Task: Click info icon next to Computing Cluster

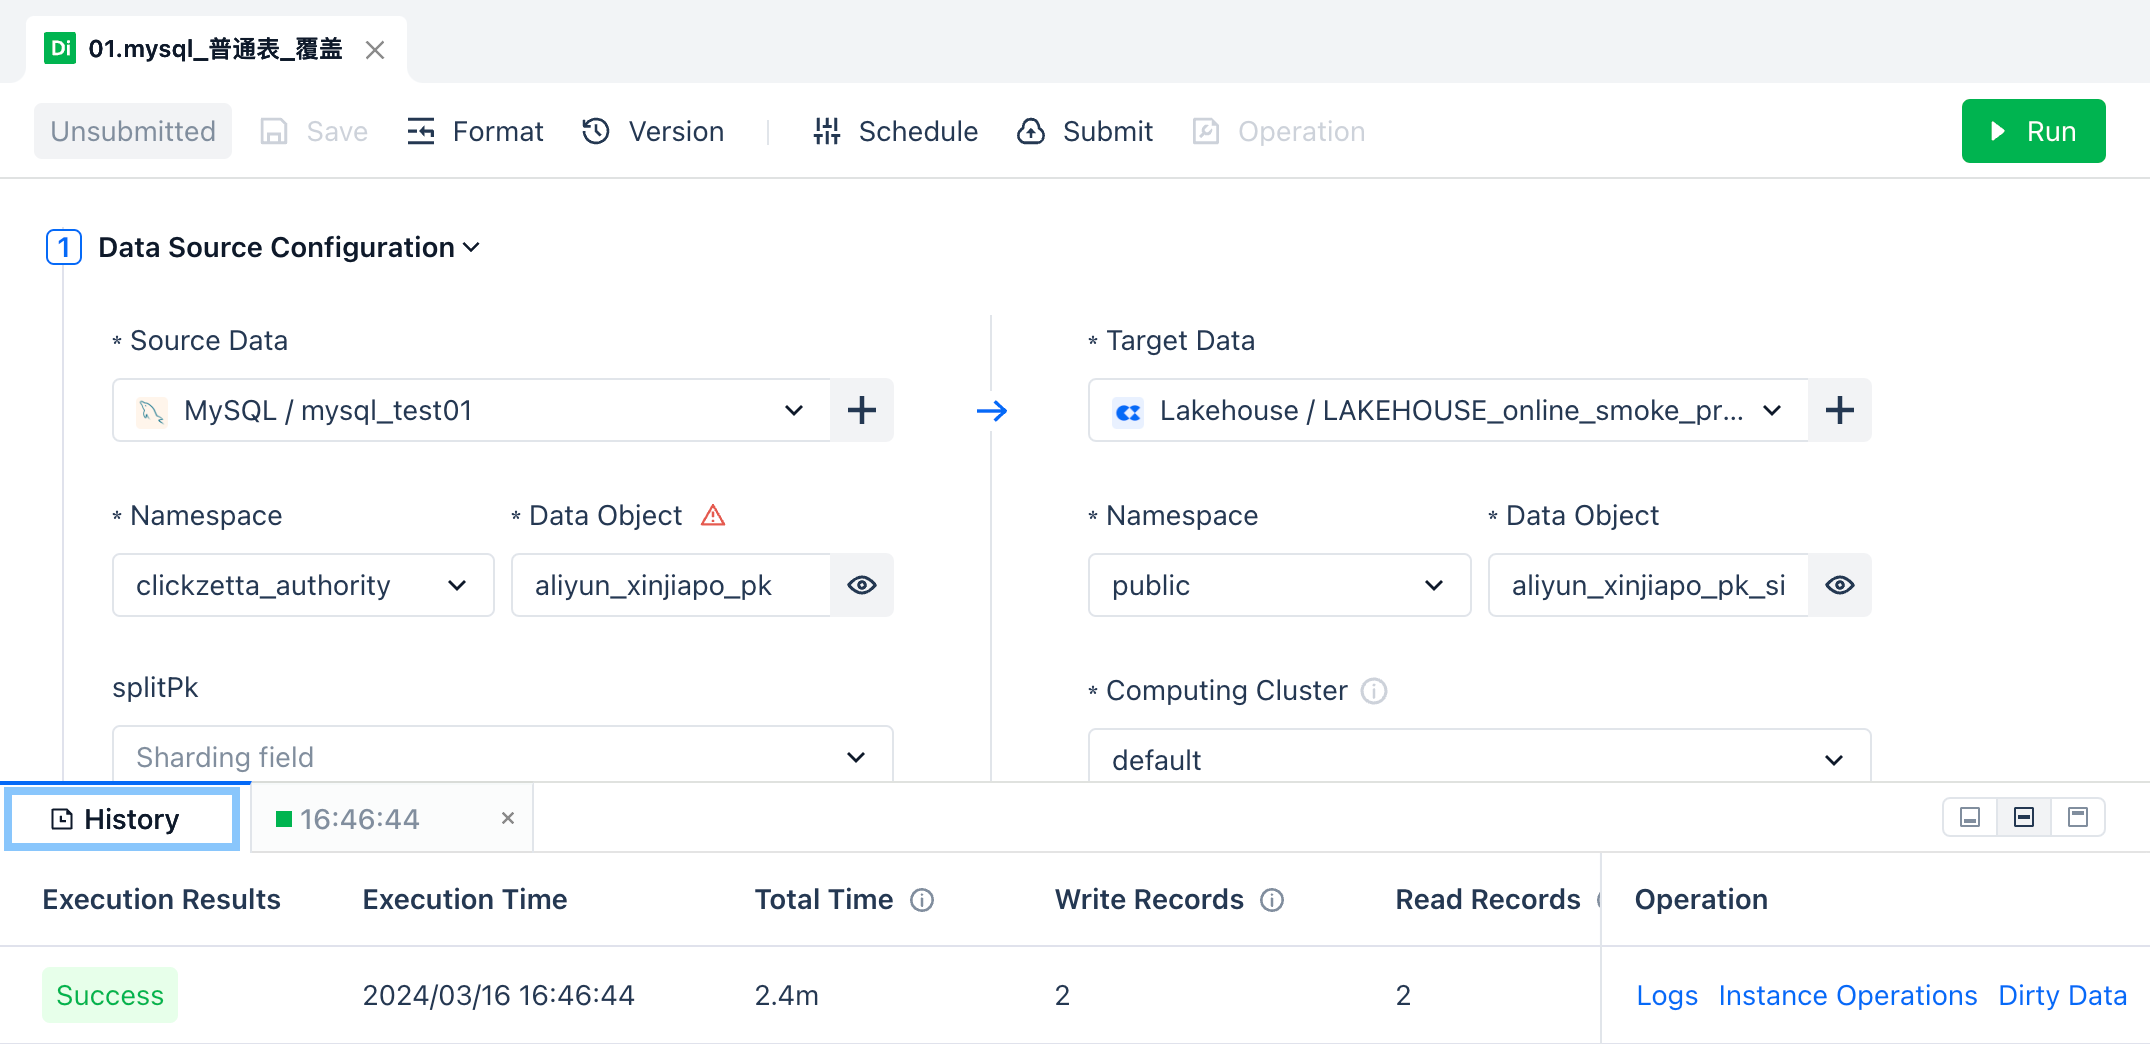Action: 1374,691
